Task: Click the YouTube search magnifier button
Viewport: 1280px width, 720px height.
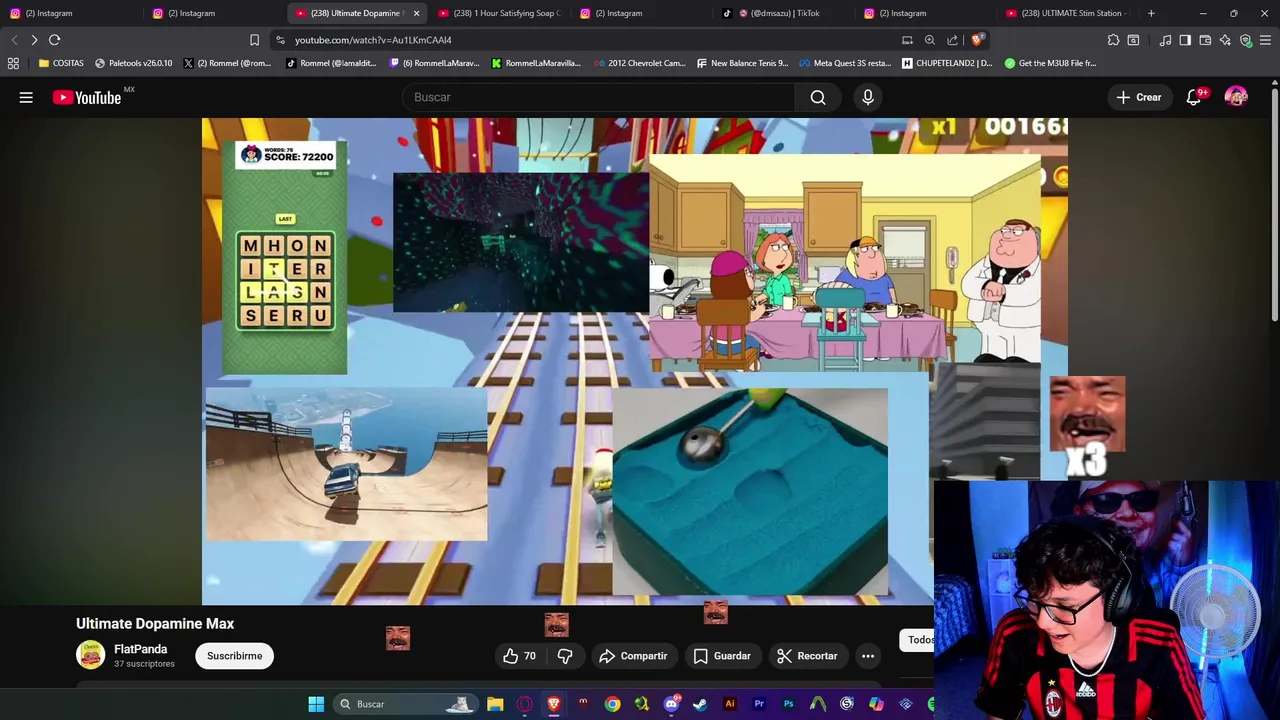Action: pyautogui.click(x=818, y=97)
